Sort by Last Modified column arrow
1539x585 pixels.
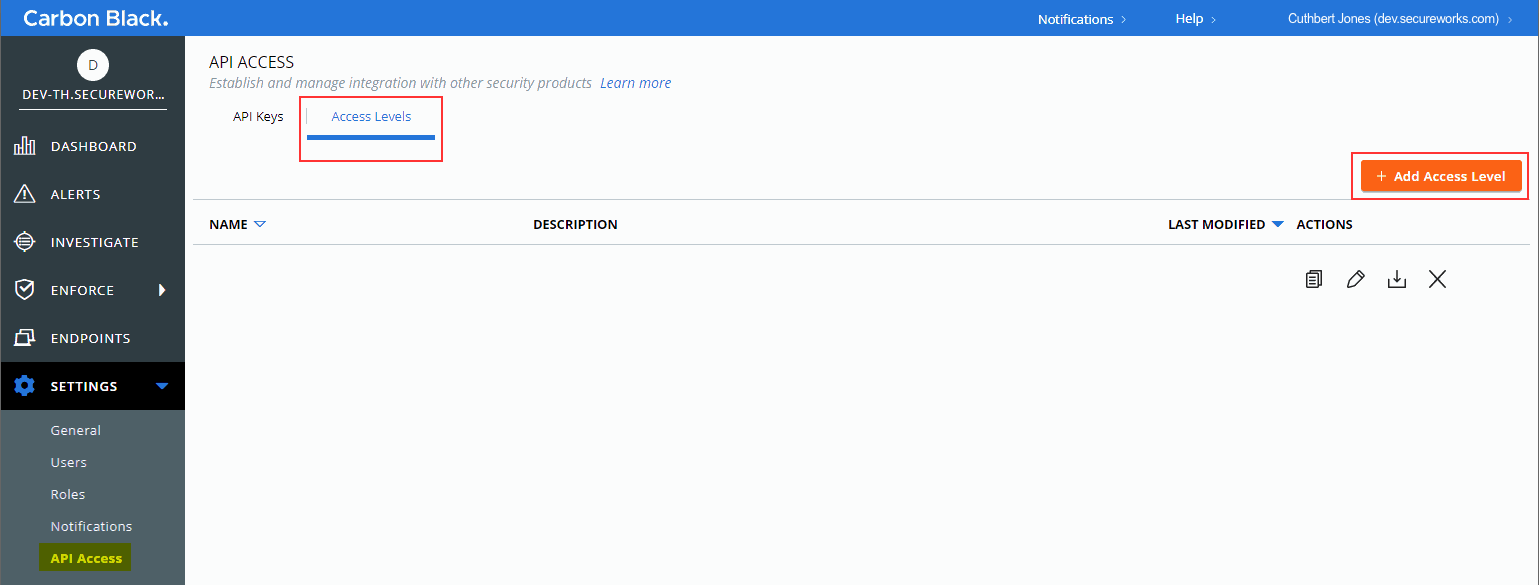pyautogui.click(x=1277, y=225)
